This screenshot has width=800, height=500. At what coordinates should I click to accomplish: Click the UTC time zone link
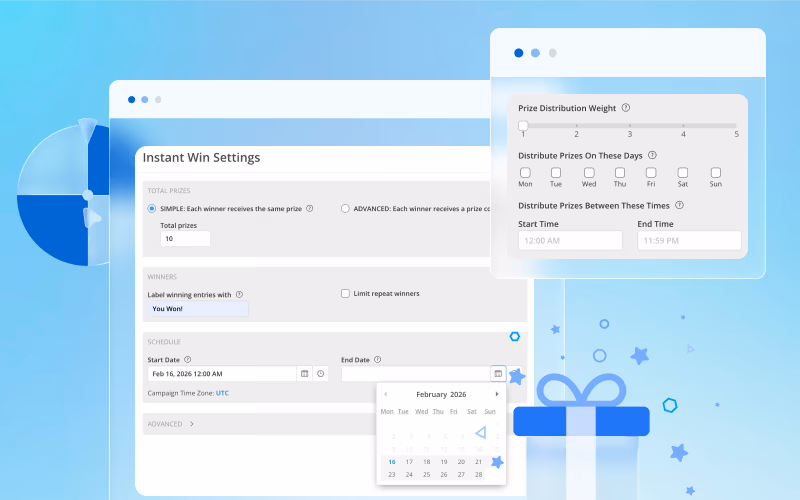222,393
